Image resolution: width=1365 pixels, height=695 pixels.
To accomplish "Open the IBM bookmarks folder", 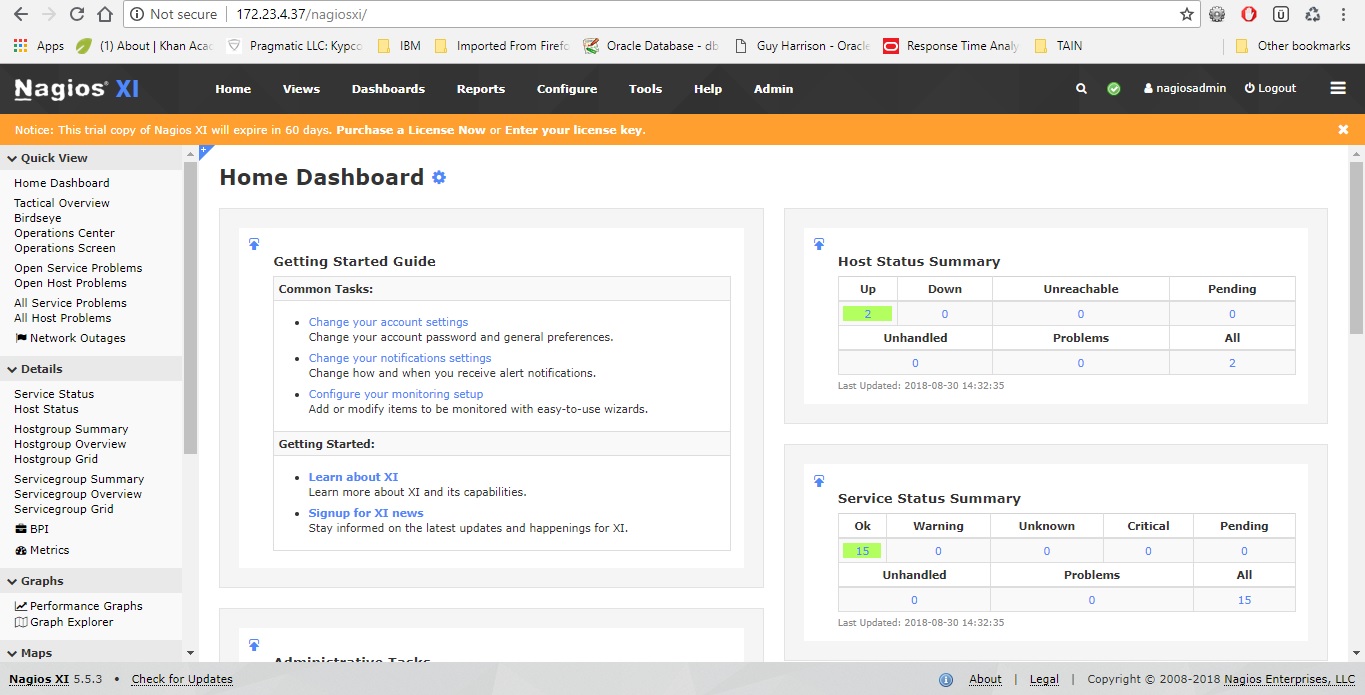I will tap(399, 46).
